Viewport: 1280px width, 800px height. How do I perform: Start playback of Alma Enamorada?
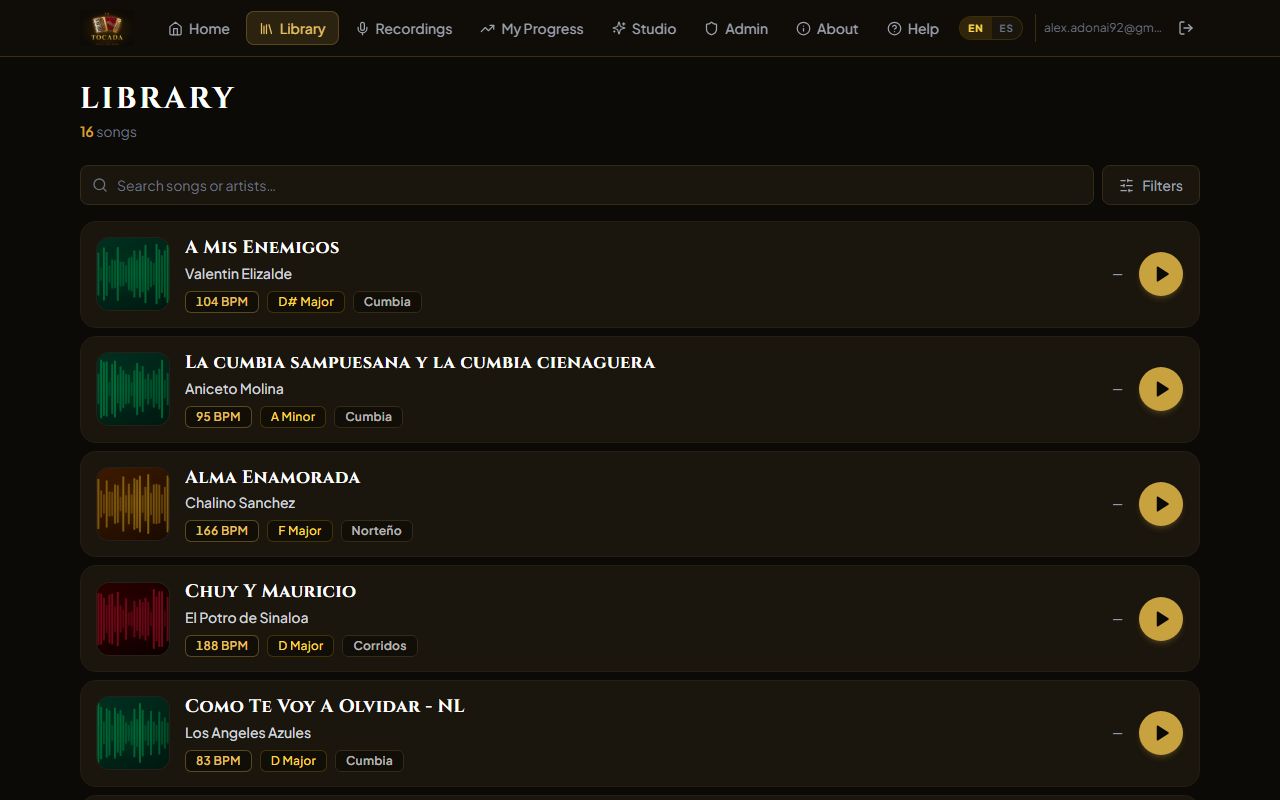click(1161, 504)
